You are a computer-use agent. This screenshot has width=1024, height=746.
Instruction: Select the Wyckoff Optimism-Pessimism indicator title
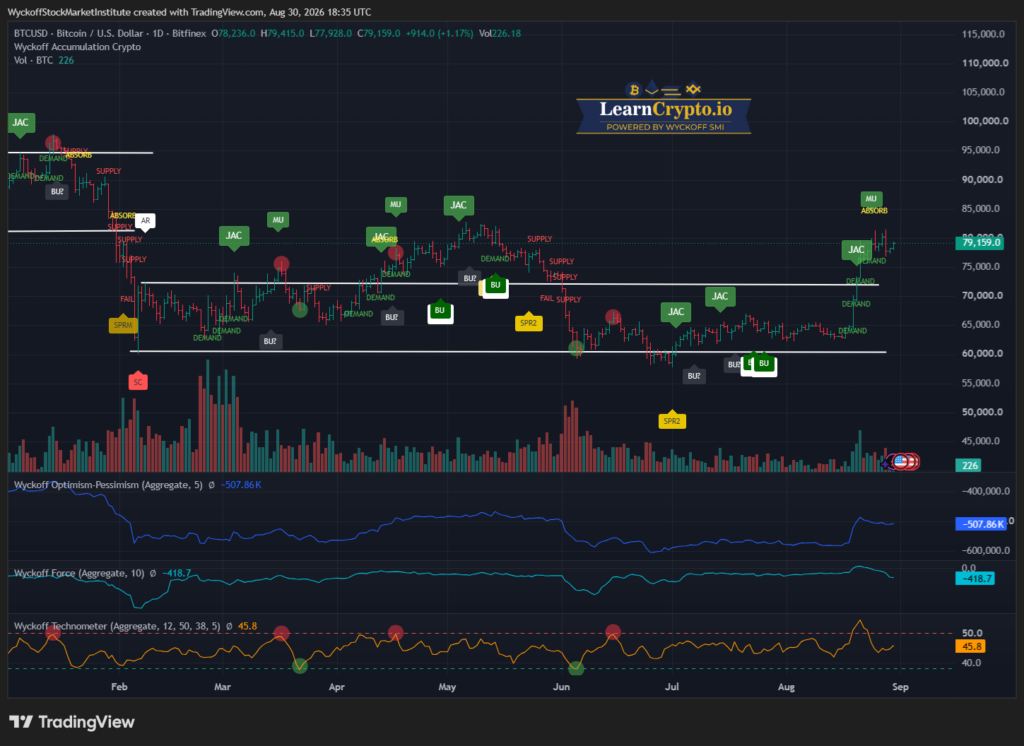(108, 485)
